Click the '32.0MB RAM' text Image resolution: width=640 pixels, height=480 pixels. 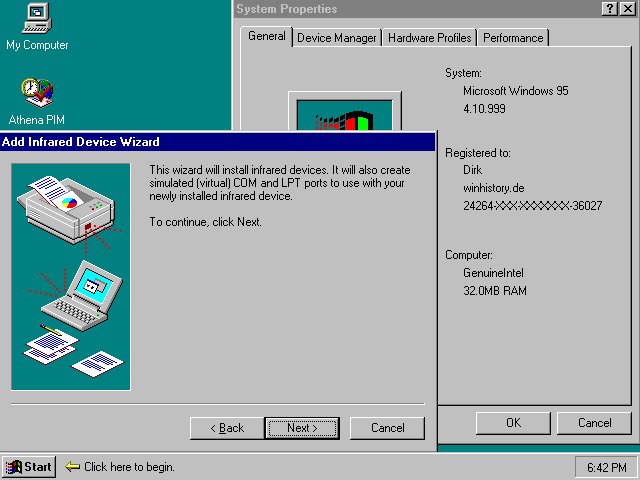(495, 291)
